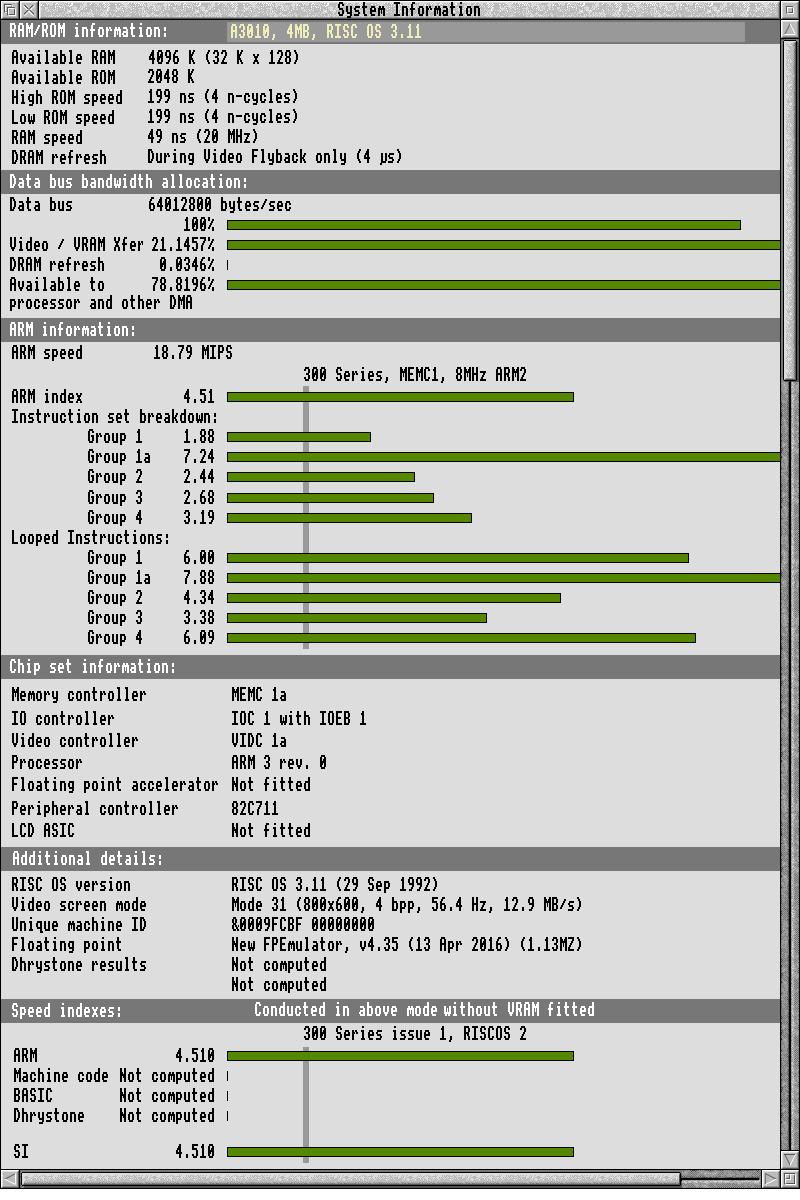Click the adjust size icon at bottom right

[x=790, y=1179]
